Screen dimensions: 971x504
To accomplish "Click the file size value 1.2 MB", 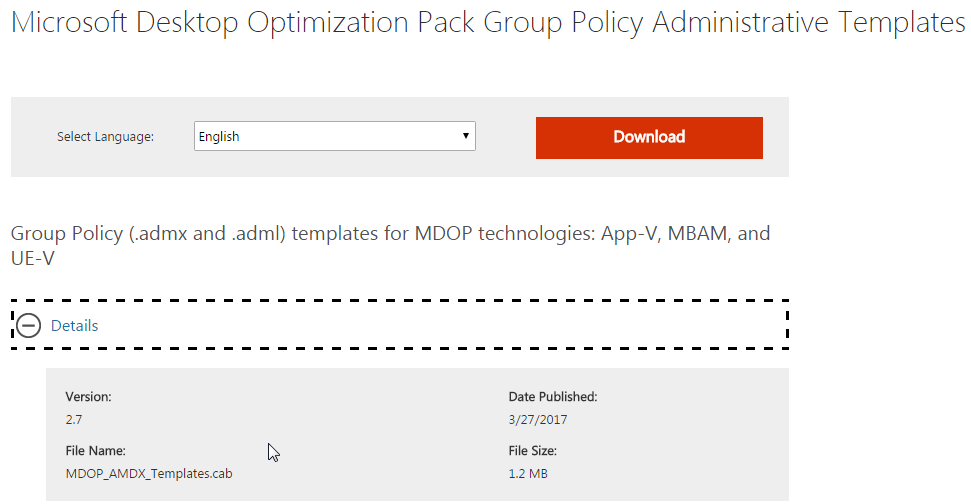I will 528,474.
